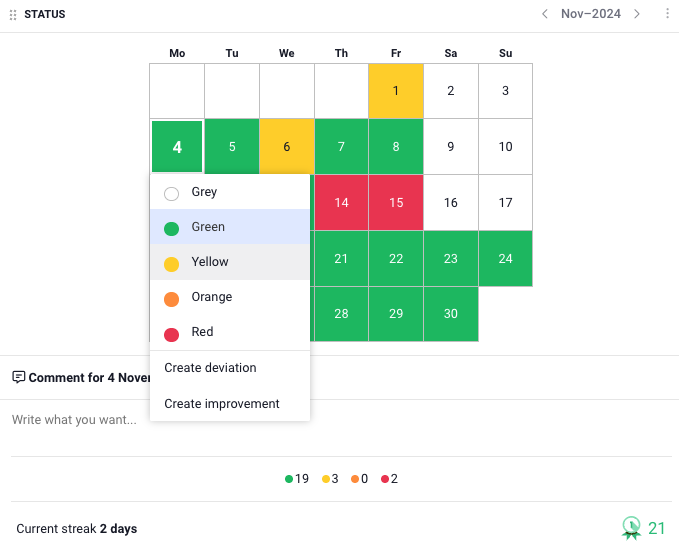The image size is (679, 553).
Task: Click the comment text field
Action: (x=340, y=420)
